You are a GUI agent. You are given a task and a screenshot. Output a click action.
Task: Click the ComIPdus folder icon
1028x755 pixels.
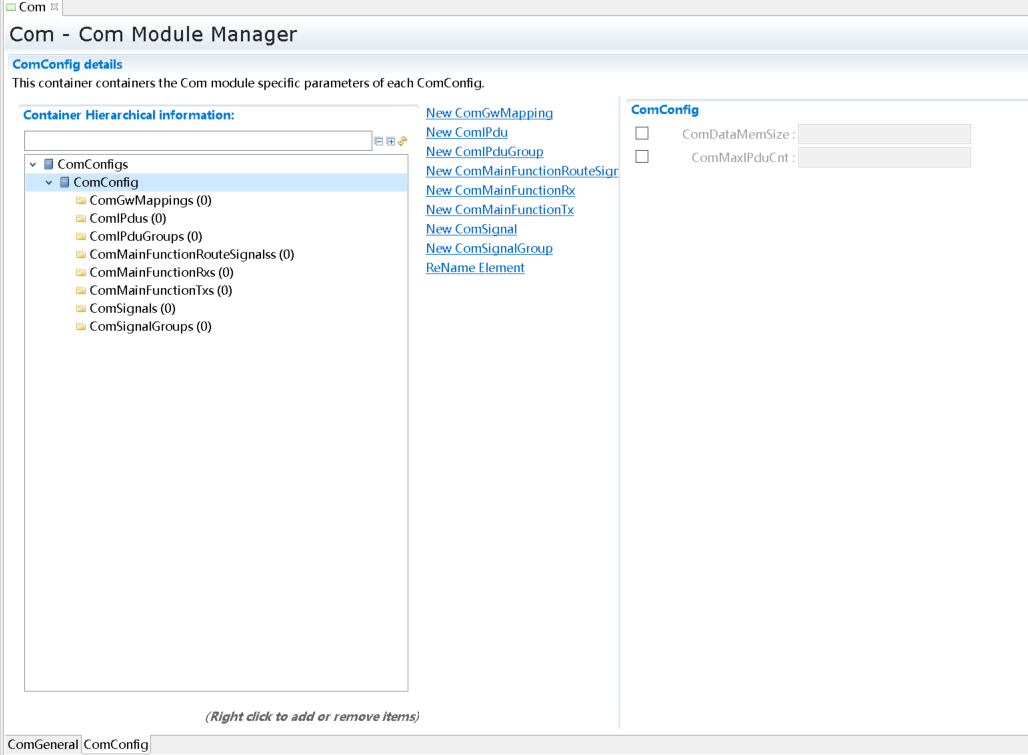(81, 218)
